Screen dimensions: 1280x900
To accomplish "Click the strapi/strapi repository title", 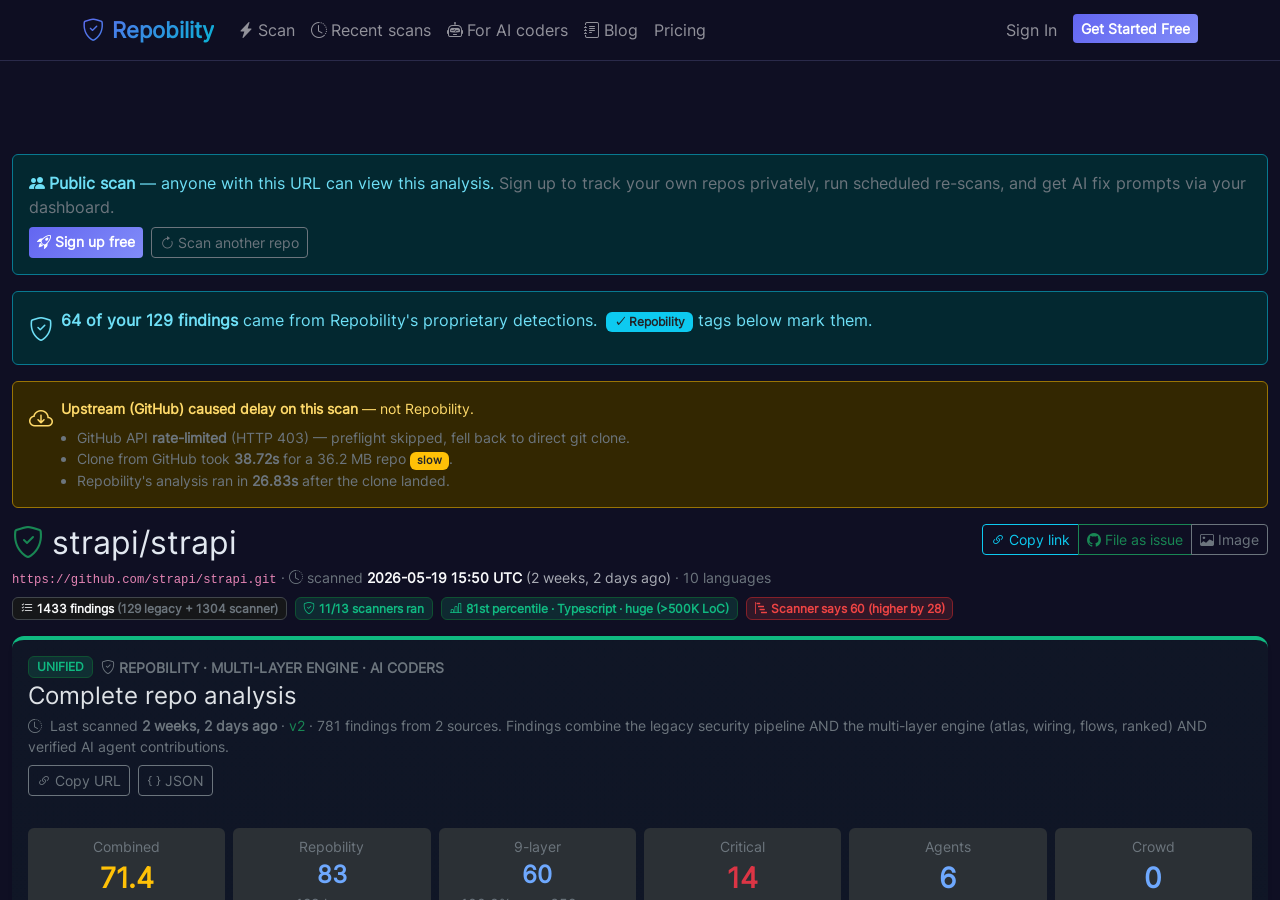I will pyautogui.click(x=144, y=542).
